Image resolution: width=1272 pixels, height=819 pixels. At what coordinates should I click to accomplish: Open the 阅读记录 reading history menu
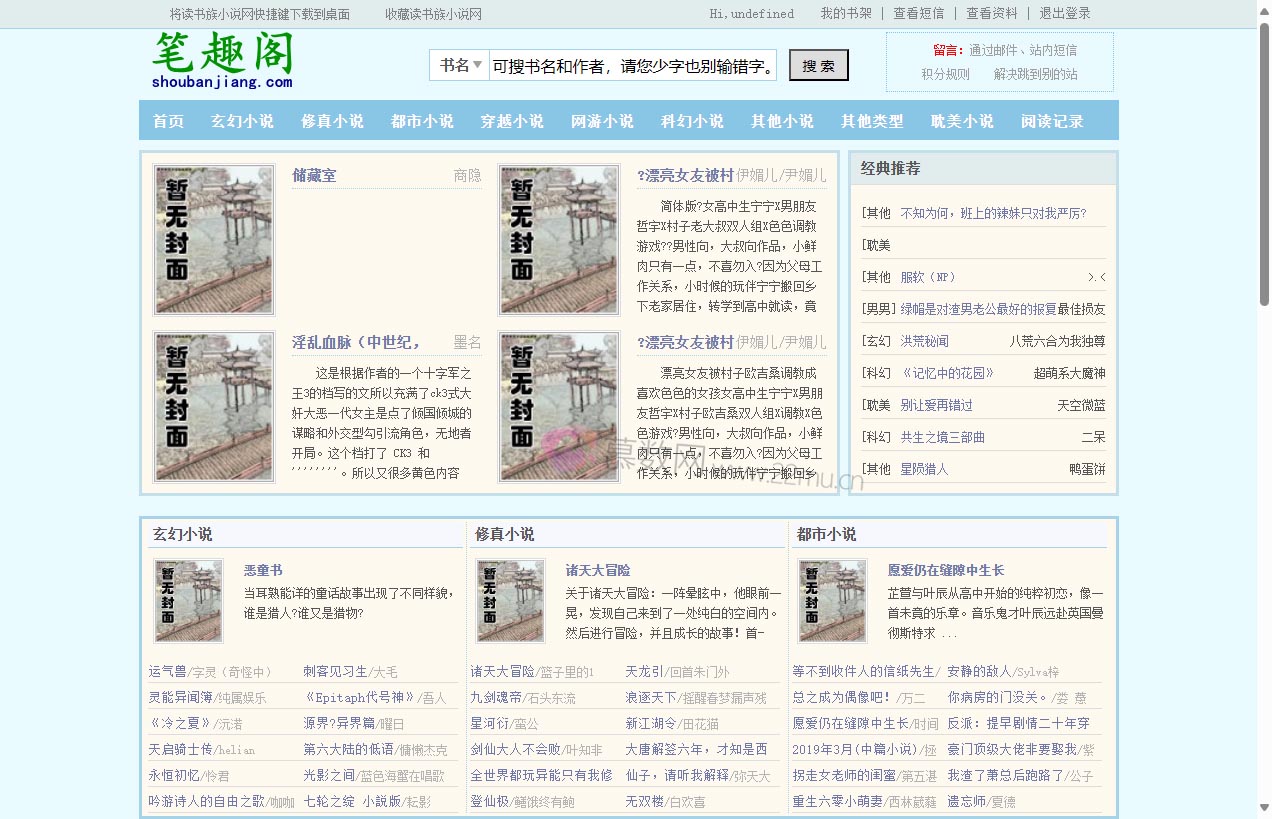1051,119
